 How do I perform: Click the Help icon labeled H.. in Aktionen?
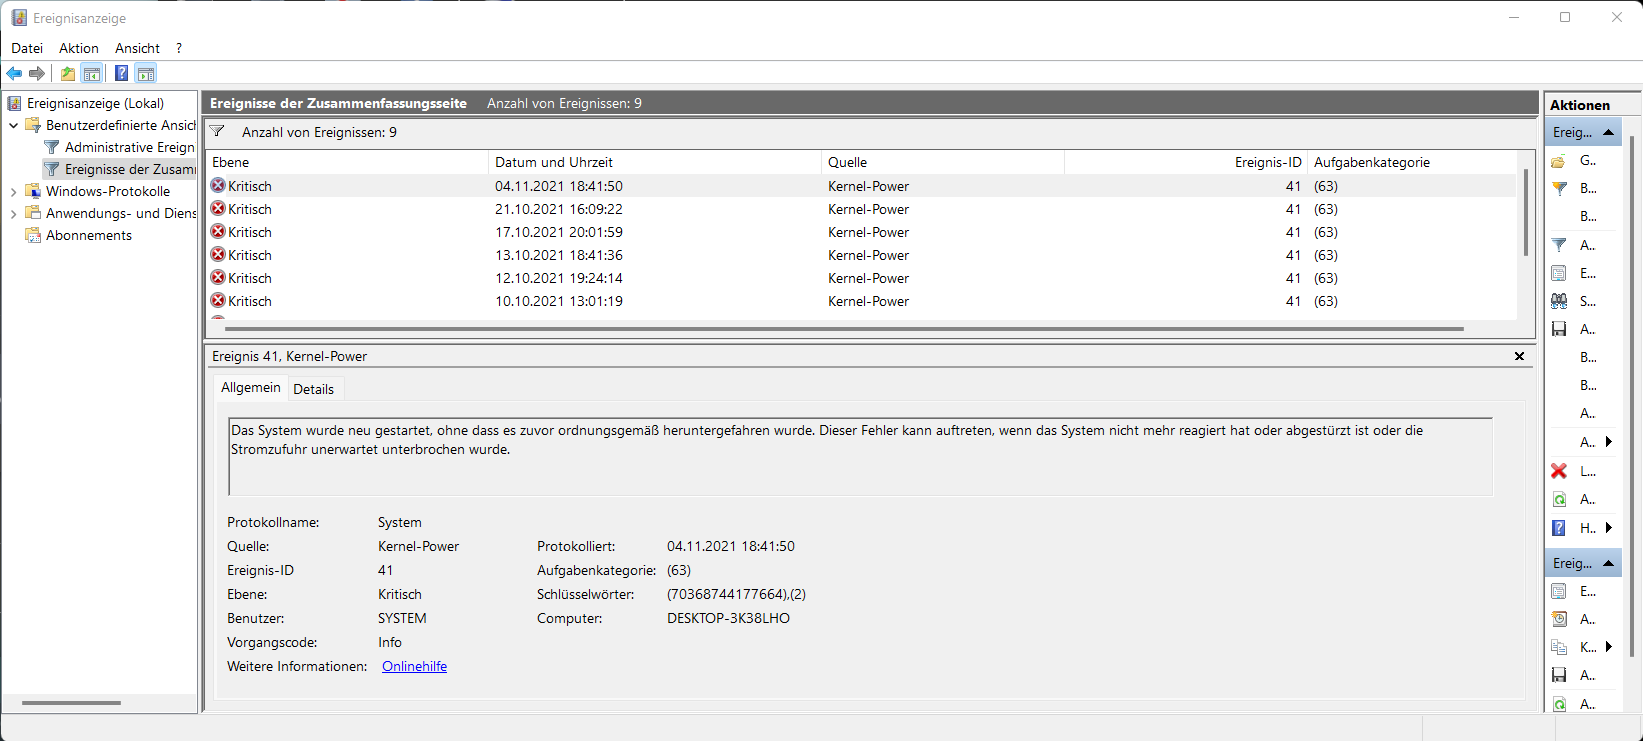[x=1559, y=528]
